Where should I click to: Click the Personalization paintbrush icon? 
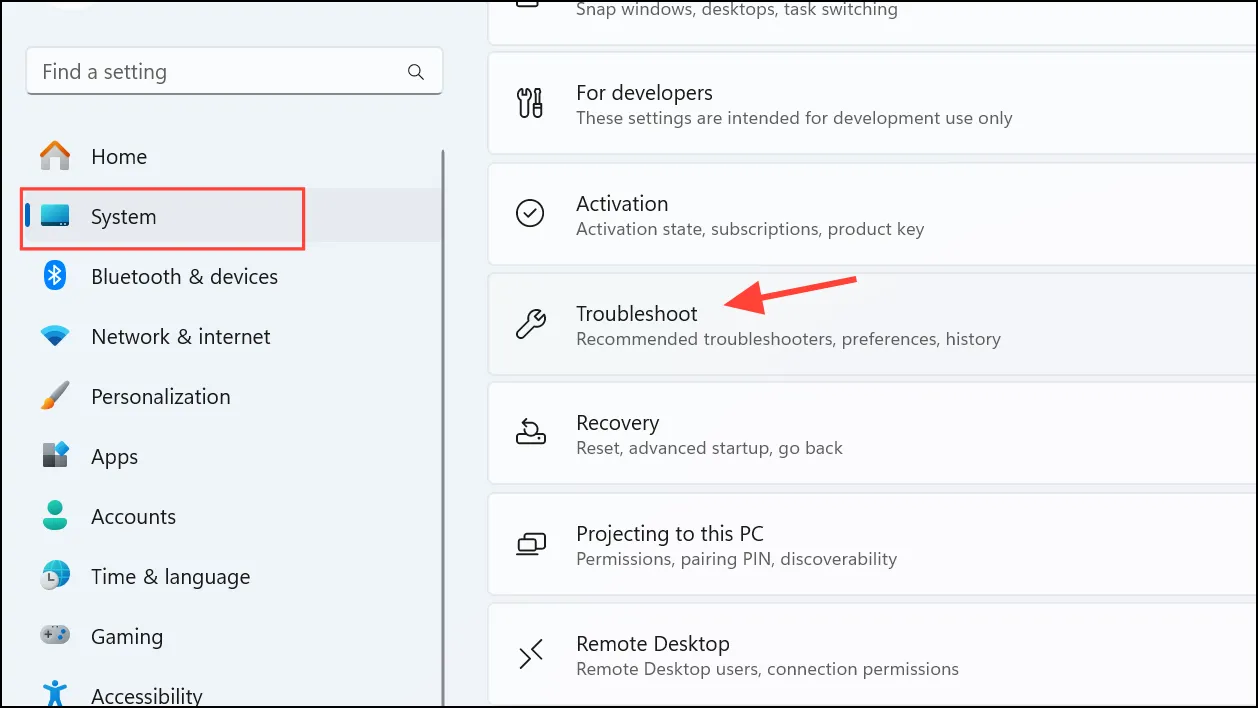(x=55, y=396)
